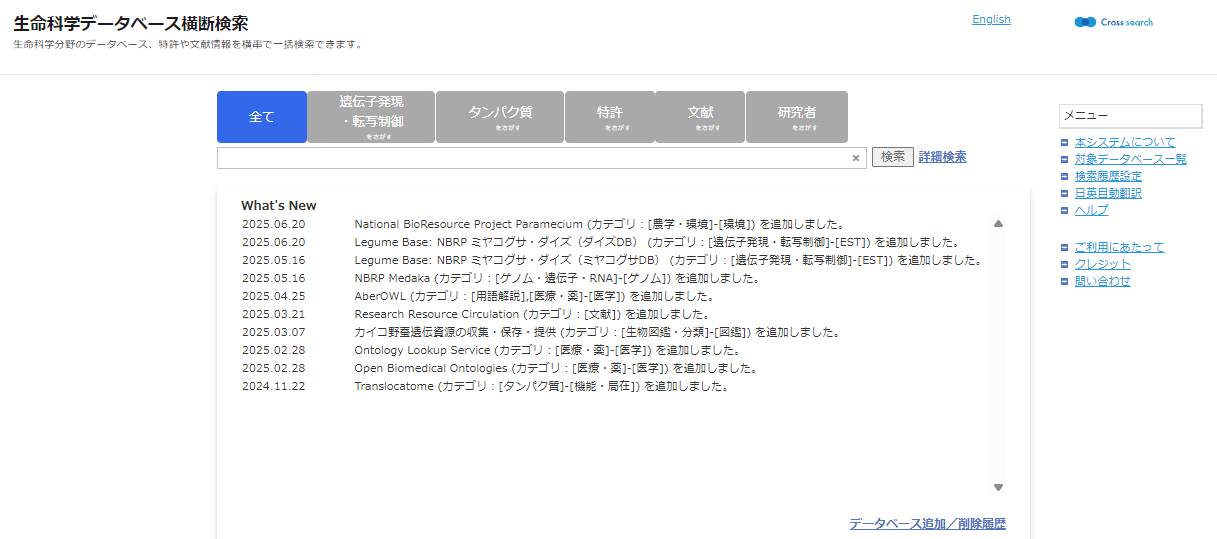Image resolution: width=1217 pixels, height=539 pixels.
Task: Open the ヘルプ link in the menu
Action: click(1091, 210)
